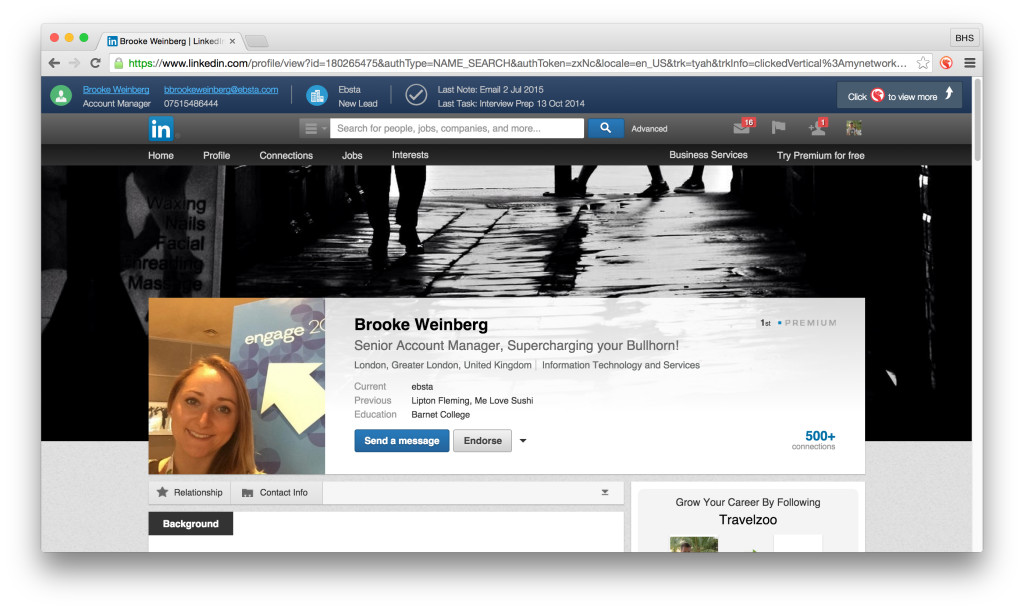1024x611 pixels.
Task: Open the Connections menu item
Action: tap(286, 156)
